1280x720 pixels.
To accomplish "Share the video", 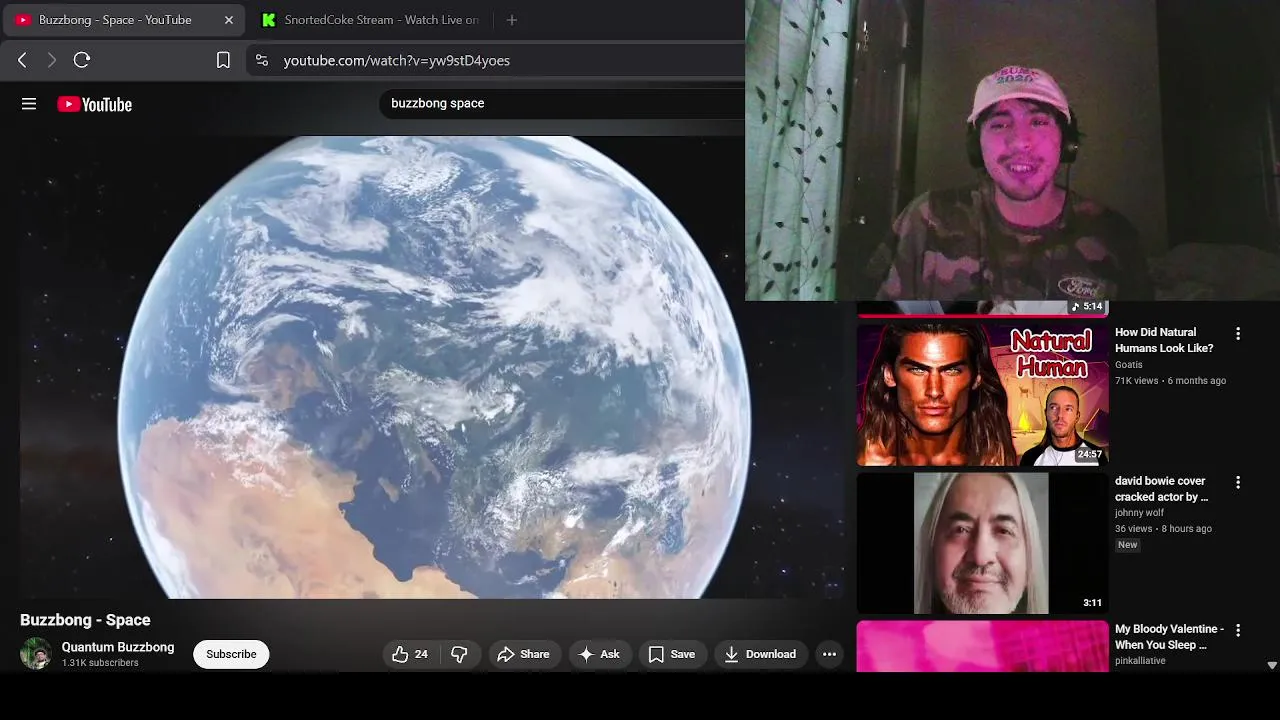I will 523,654.
